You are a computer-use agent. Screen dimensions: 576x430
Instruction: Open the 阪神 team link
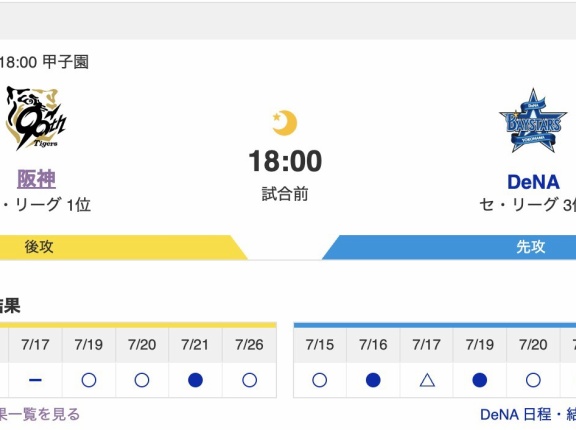click(36, 179)
